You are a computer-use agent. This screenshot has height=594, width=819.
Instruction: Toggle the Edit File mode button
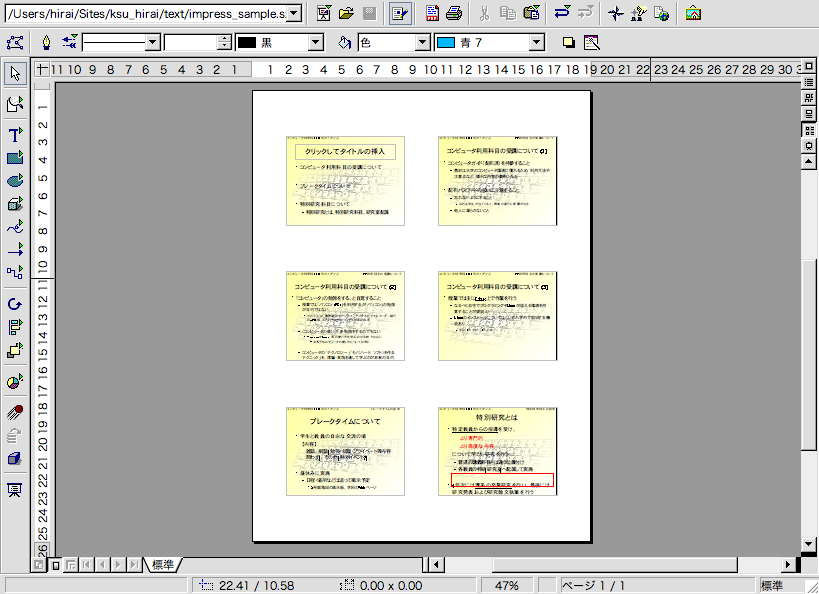click(x=400, y=14)
